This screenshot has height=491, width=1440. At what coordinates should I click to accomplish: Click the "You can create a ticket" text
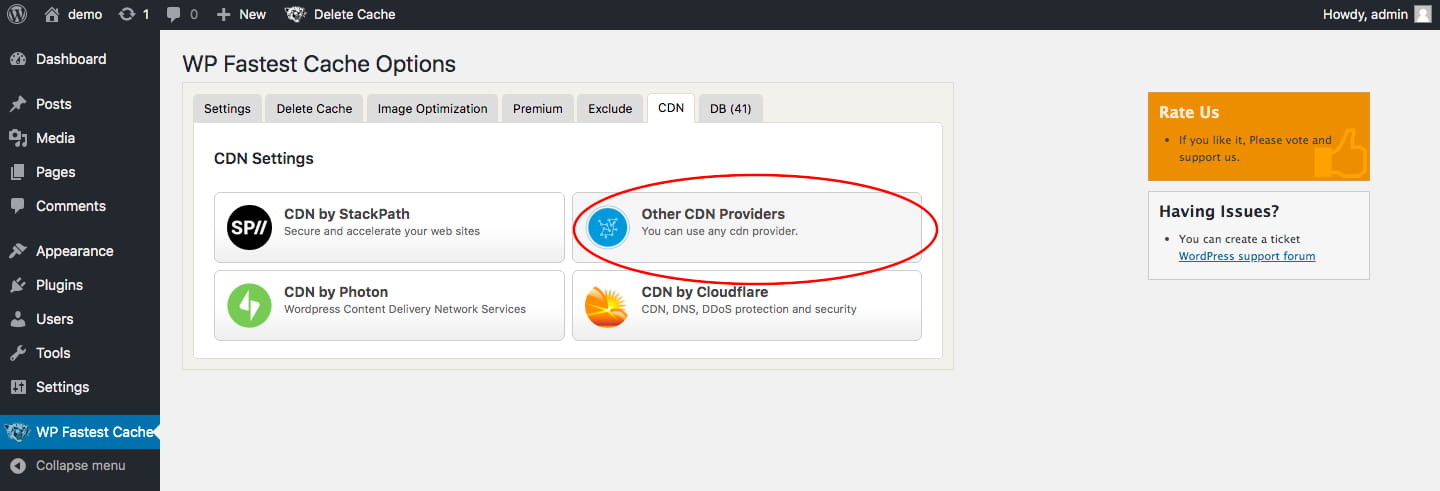(1239, 239)
